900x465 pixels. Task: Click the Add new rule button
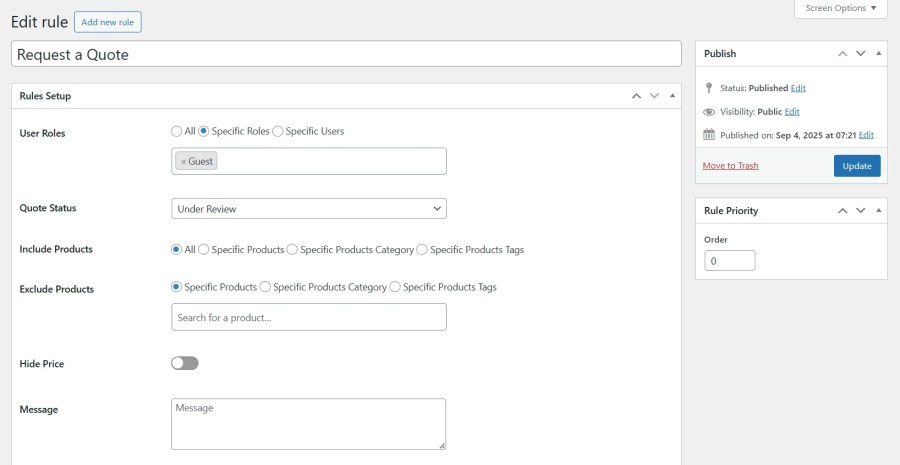pyautogui.click(x=108, y=22)
